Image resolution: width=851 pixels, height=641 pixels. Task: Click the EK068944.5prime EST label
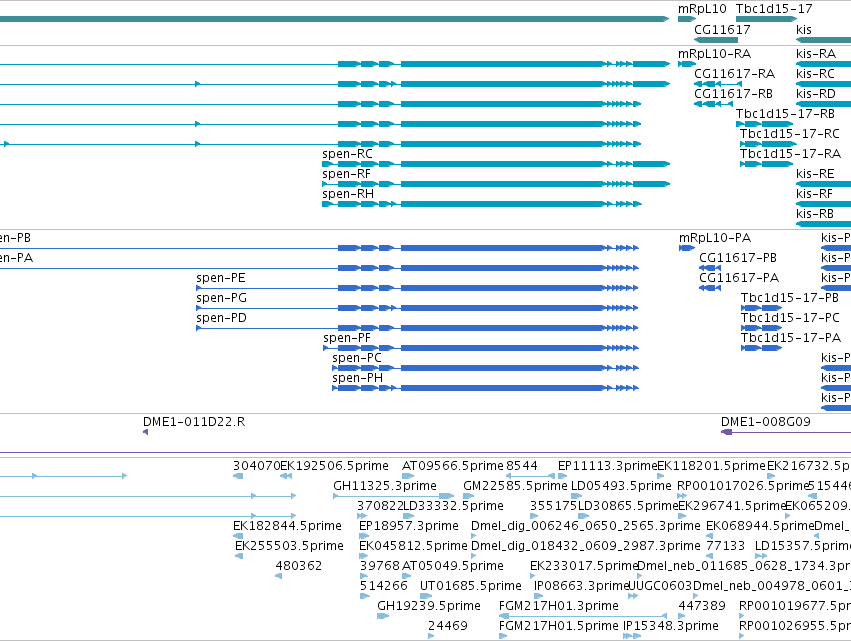point(760,526)
